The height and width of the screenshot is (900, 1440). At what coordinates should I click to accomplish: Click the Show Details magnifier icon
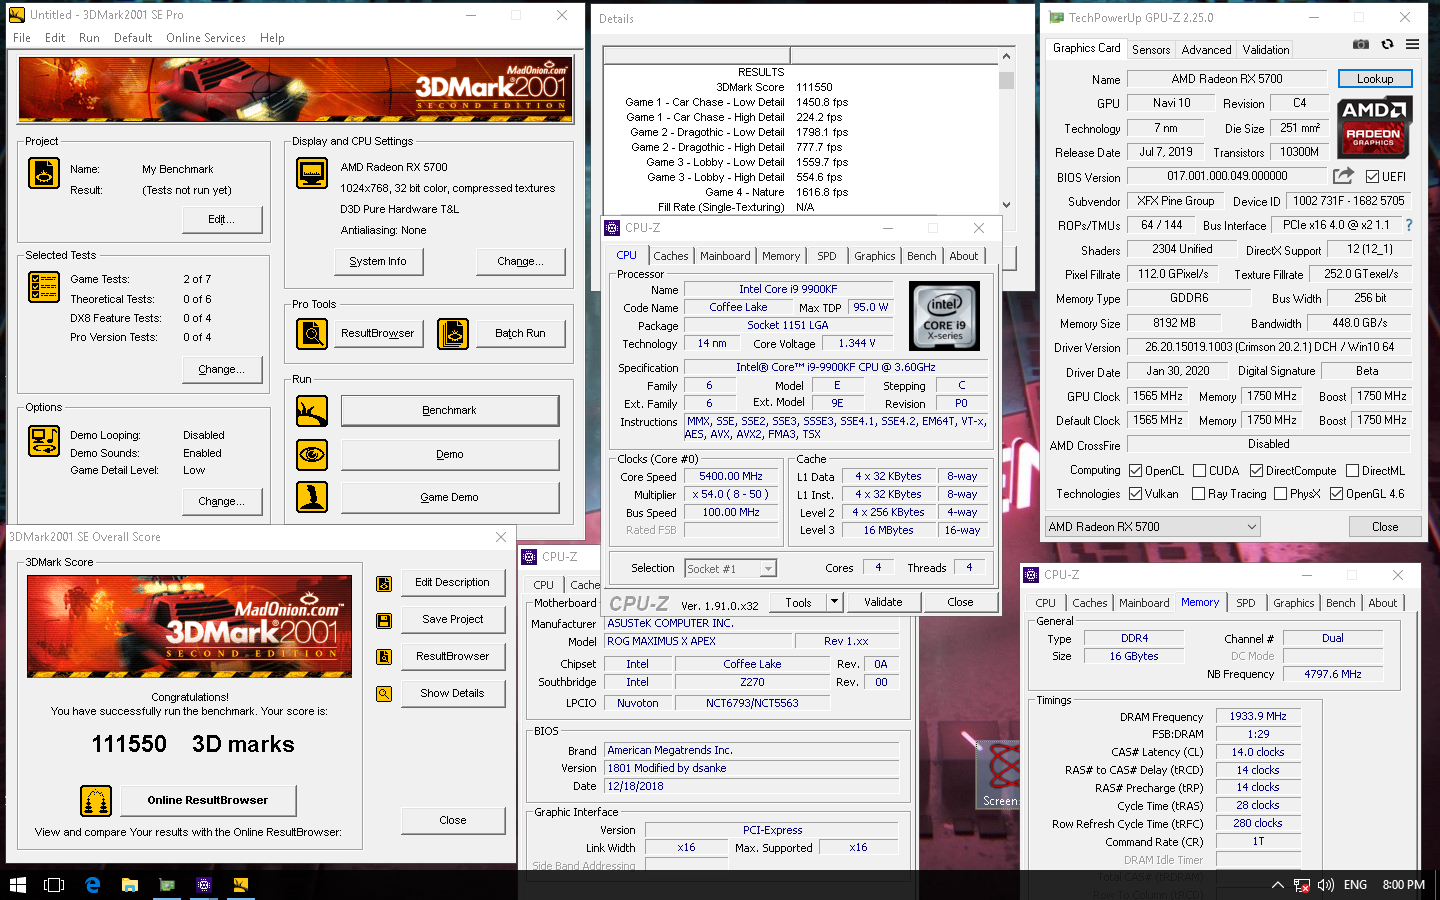click(384, 694)
